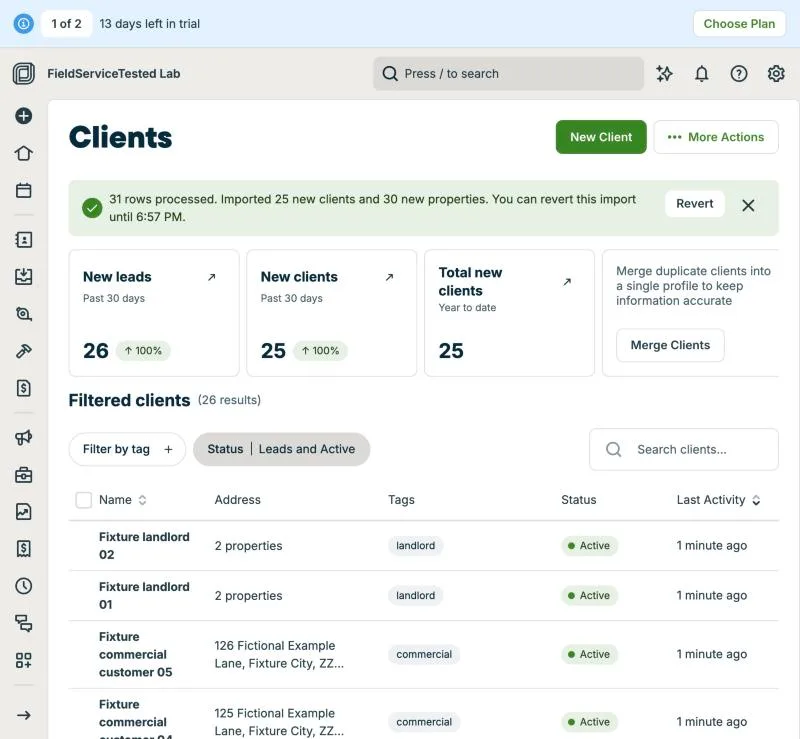The width and height of the screenshot is (800, 739).
Task: Open Fixture landlord 01 client row
Action: point(423,596)
